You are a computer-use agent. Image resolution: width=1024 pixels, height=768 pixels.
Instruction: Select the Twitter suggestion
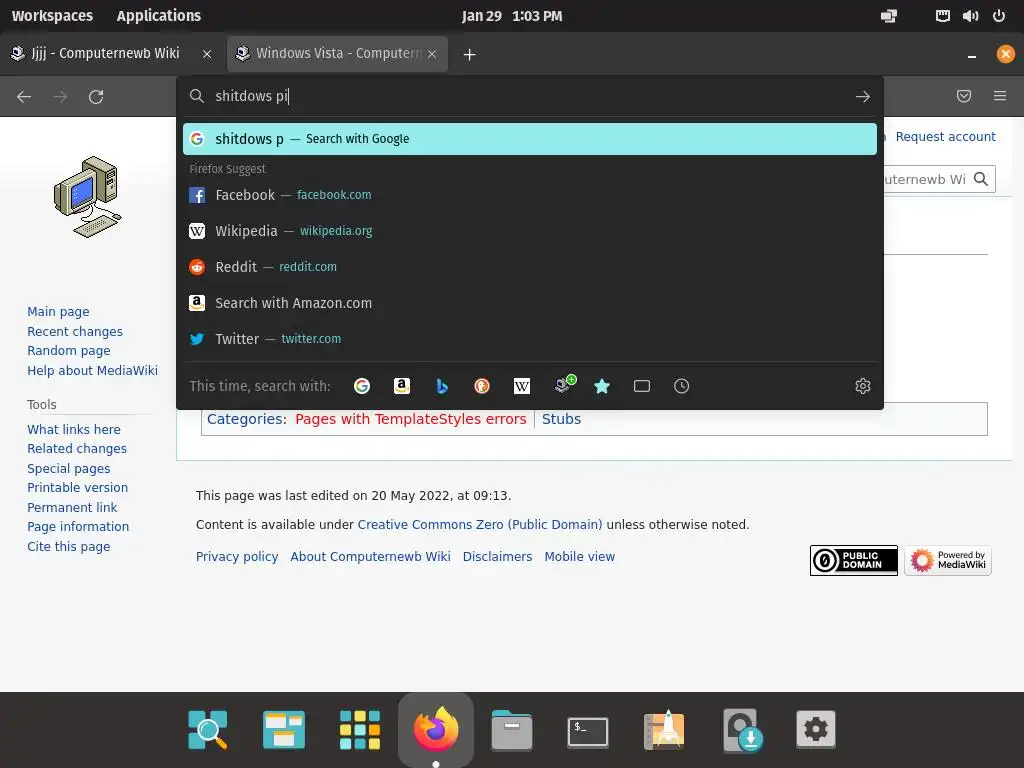tap(530, 339)
